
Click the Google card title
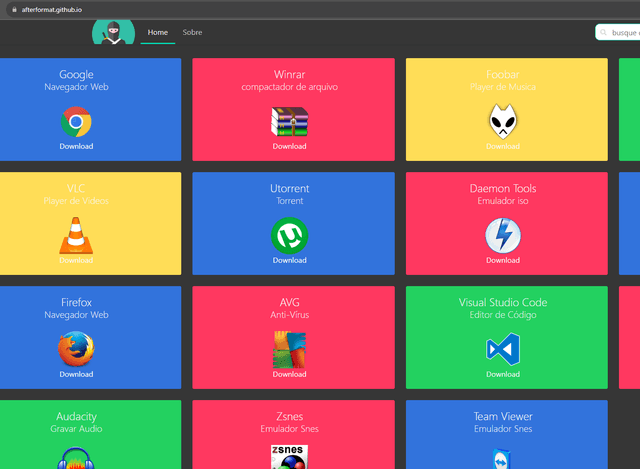76,74
